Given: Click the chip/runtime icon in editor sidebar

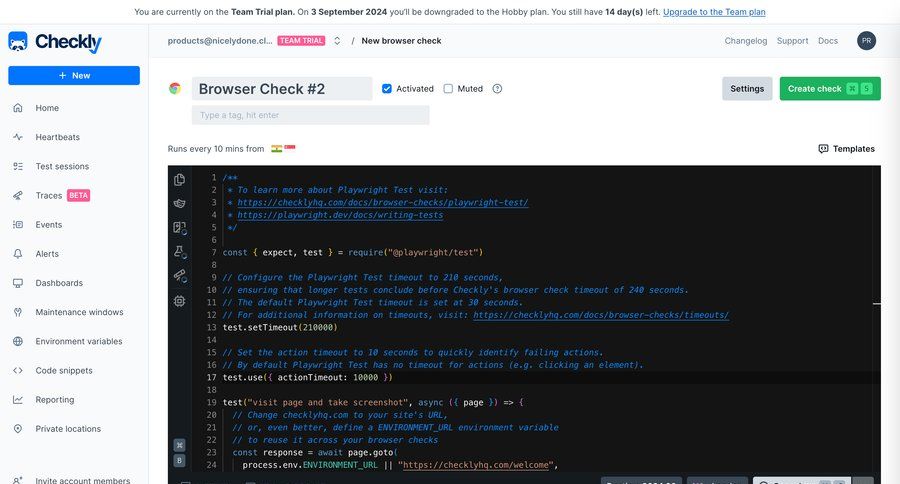Looking at the screenshot, I should tap(180, 301).
